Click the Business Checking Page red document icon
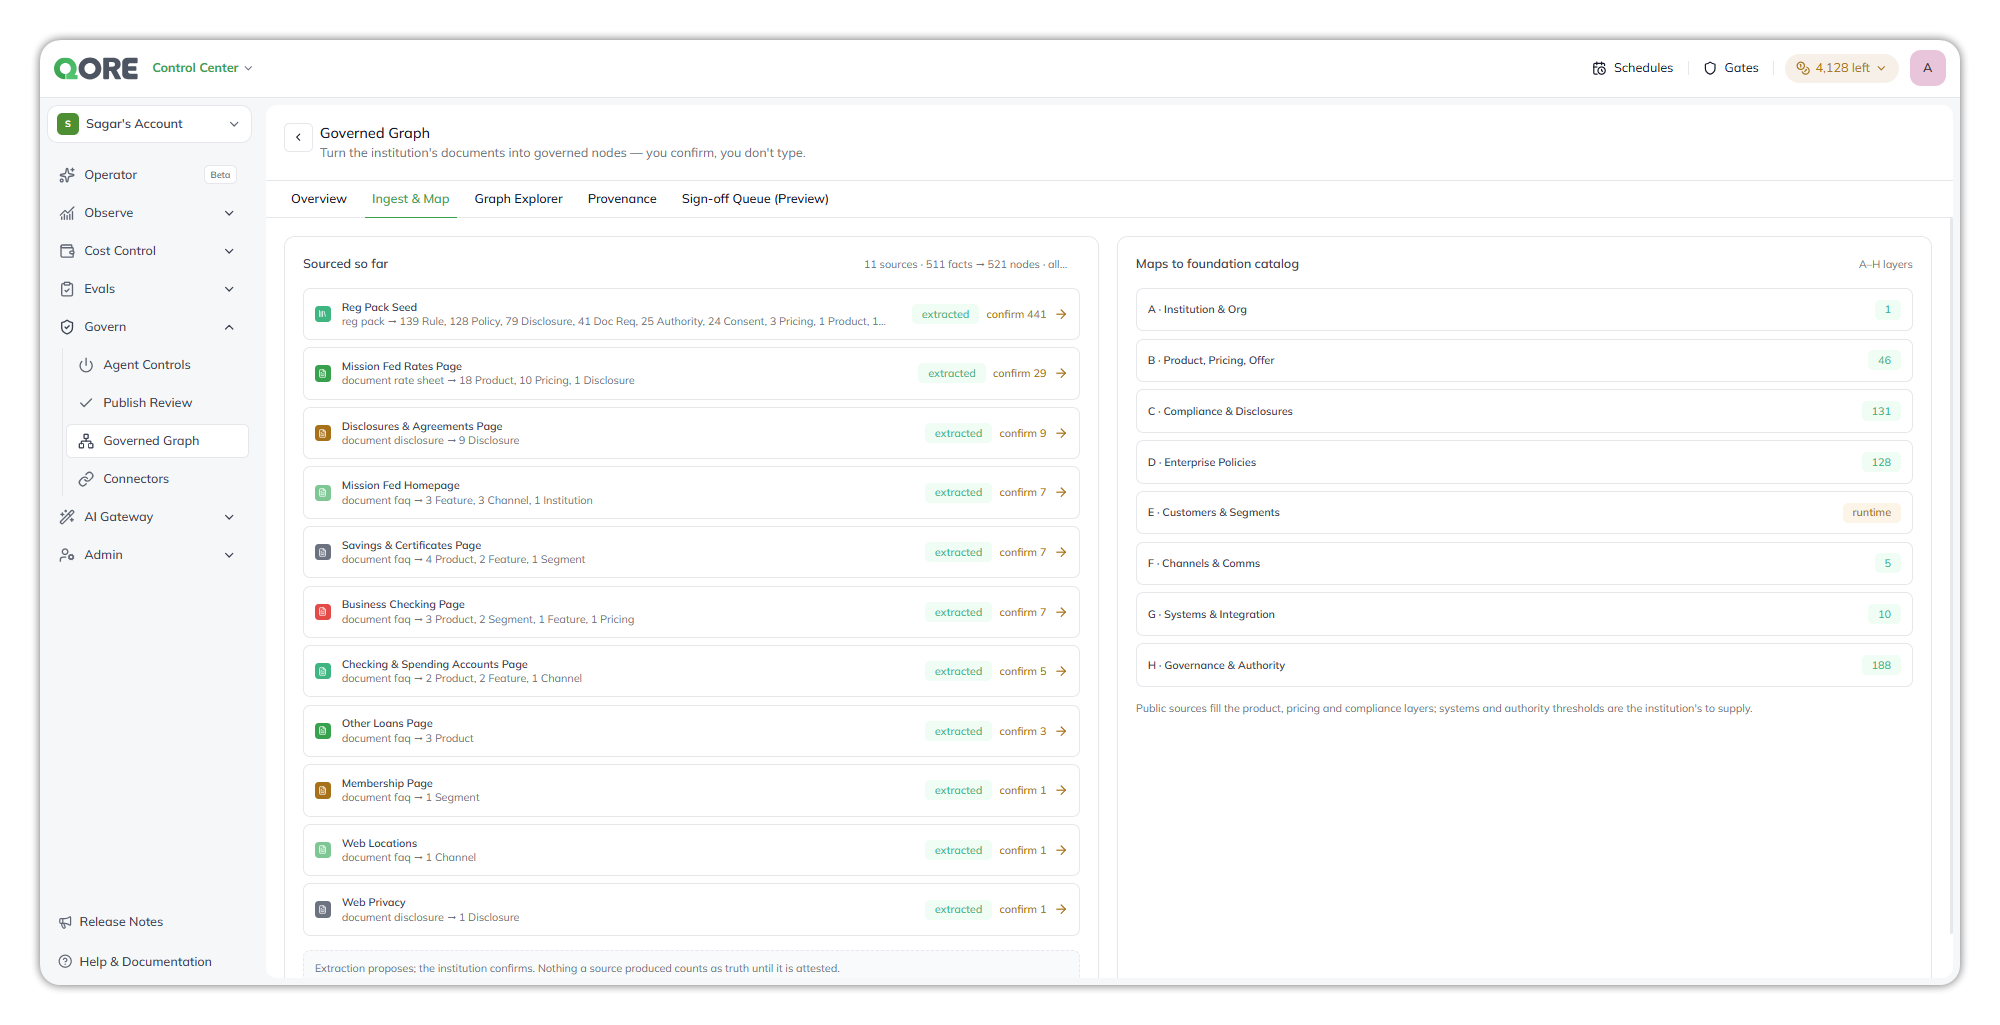The width and height of the screenshot is (2000, 1025). [x=323, y=612]
